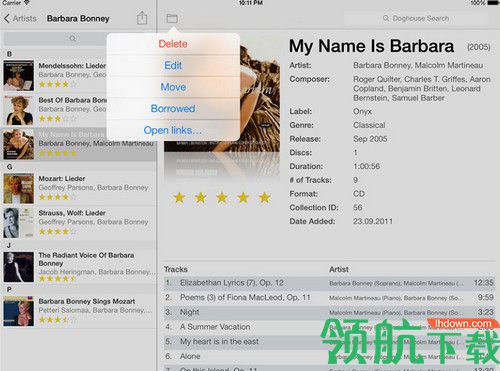
Task: Select Strauss, Wolf: Lieder album
Action: click(x=78, y=223)
